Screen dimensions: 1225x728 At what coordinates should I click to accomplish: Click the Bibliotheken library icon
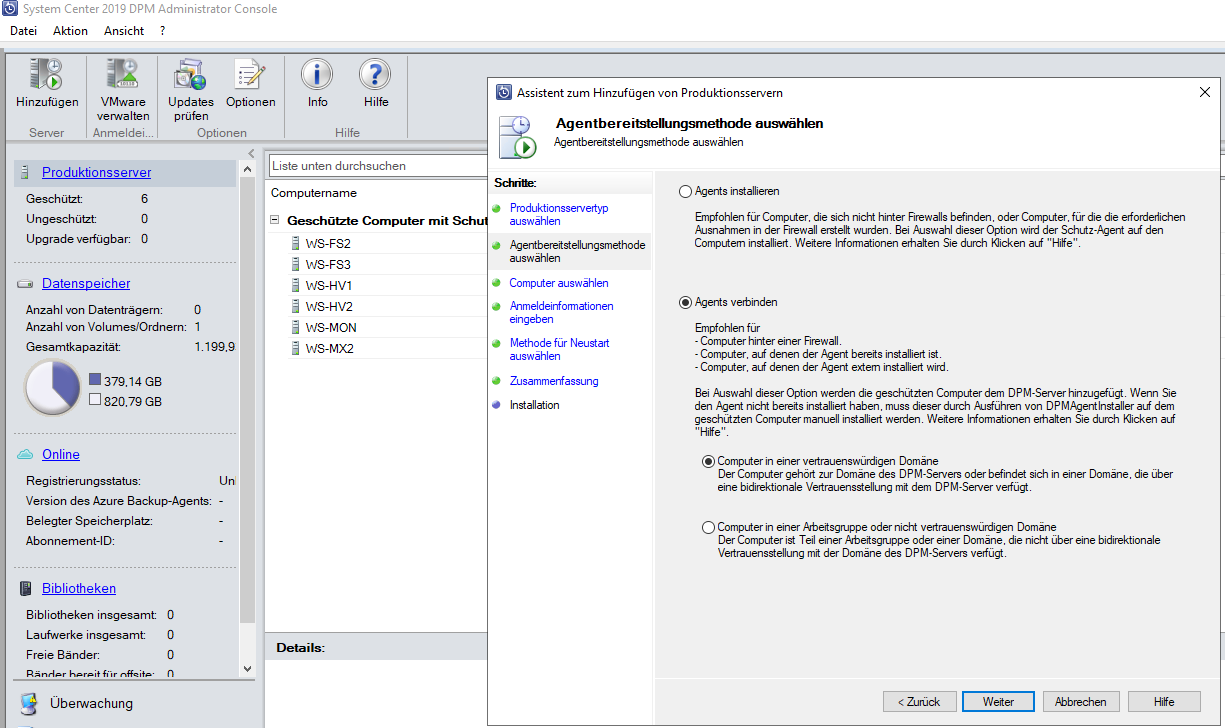(x=26, y=588)
